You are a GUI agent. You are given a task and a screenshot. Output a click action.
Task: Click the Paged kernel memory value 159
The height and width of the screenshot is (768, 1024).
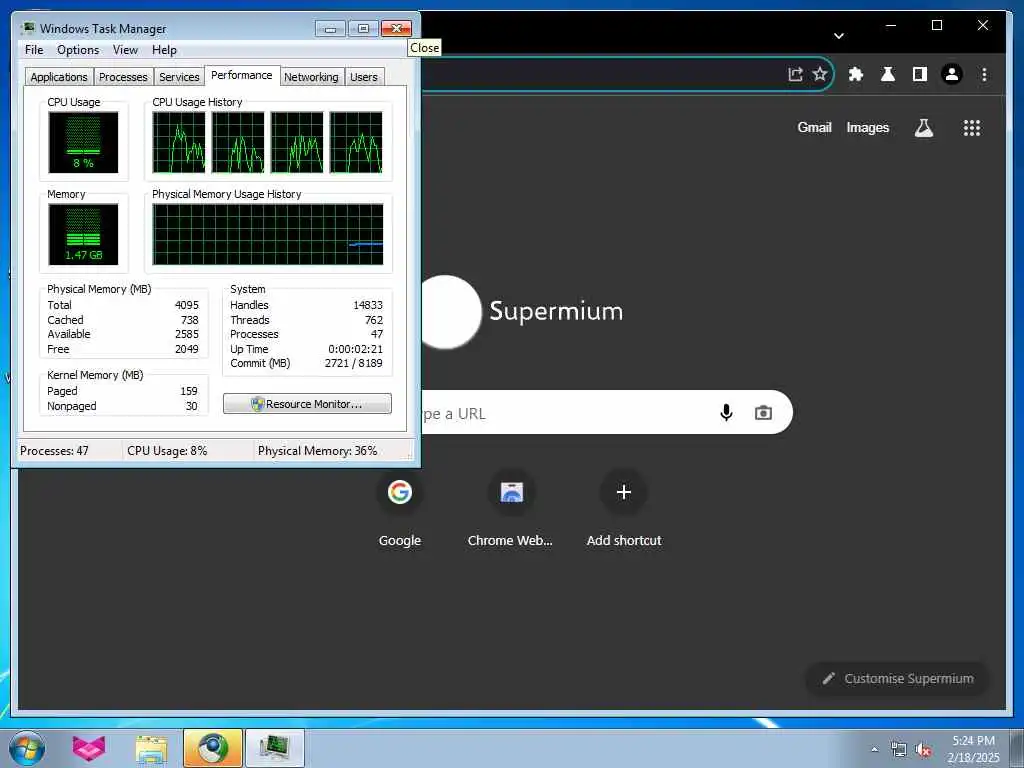[x=189, y=391]
